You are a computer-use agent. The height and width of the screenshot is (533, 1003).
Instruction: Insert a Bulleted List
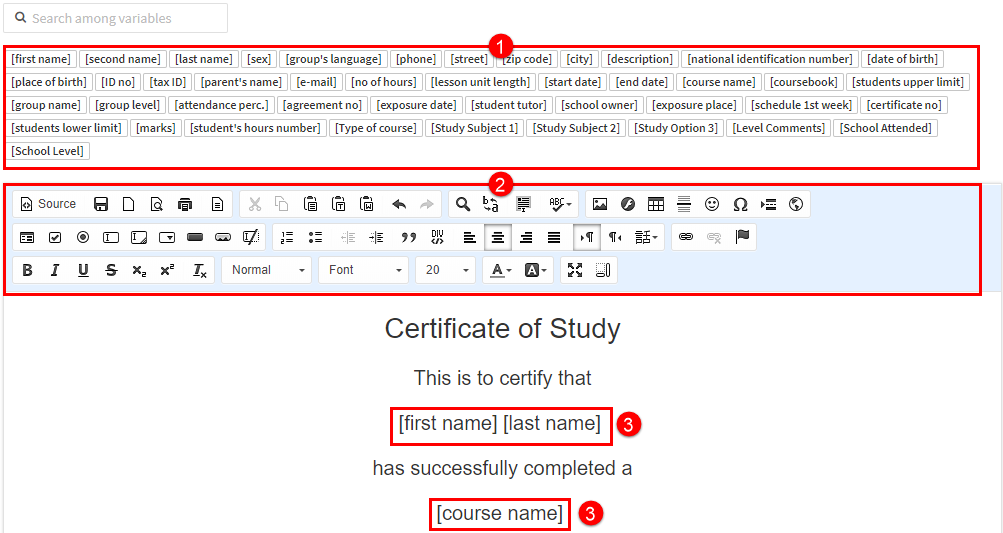[315, 237]
